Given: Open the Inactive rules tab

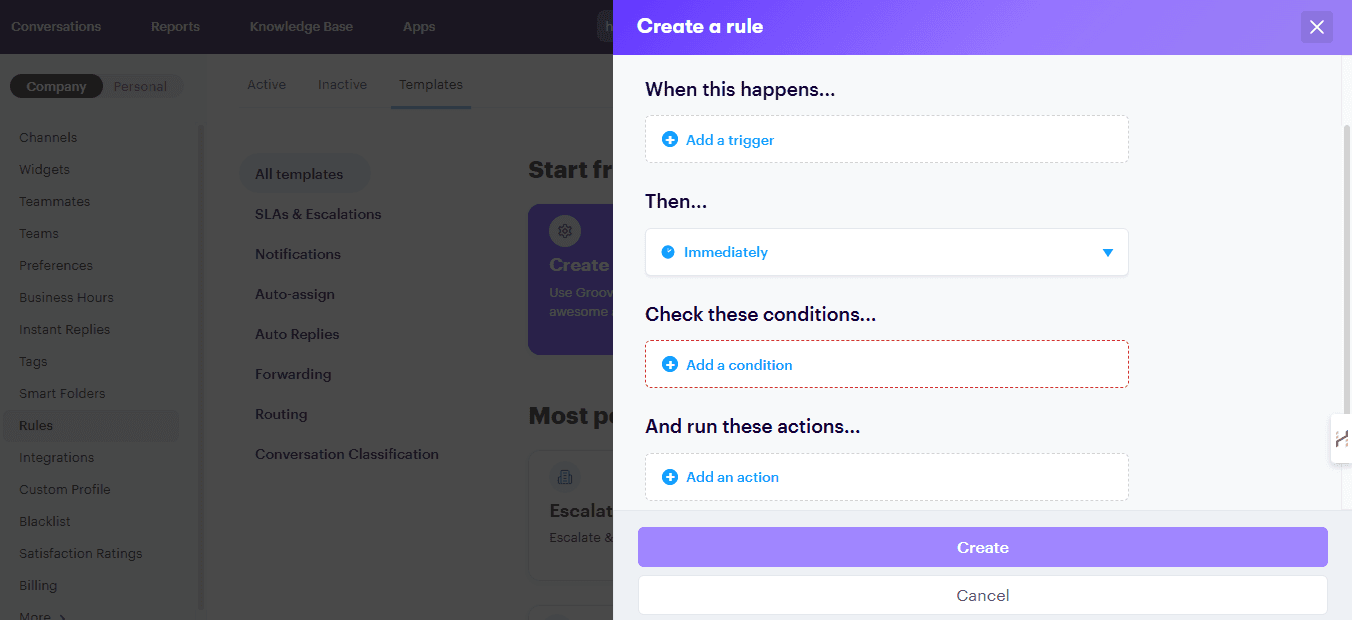Looking at the screenshot, I should click(342, 84).
